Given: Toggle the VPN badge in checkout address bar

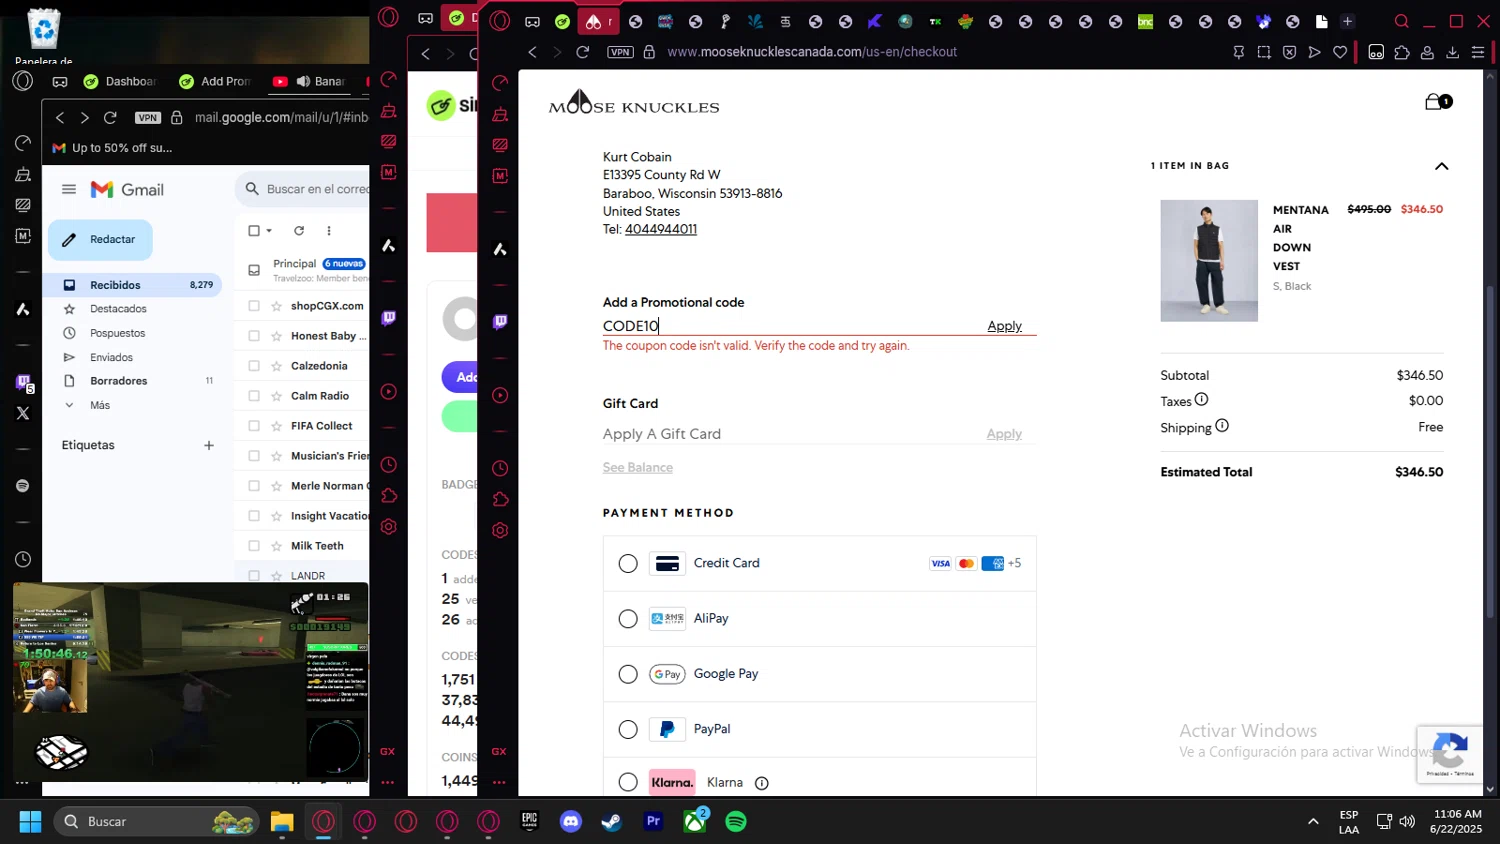Looking at the screenshot, I should click(620, 52).
